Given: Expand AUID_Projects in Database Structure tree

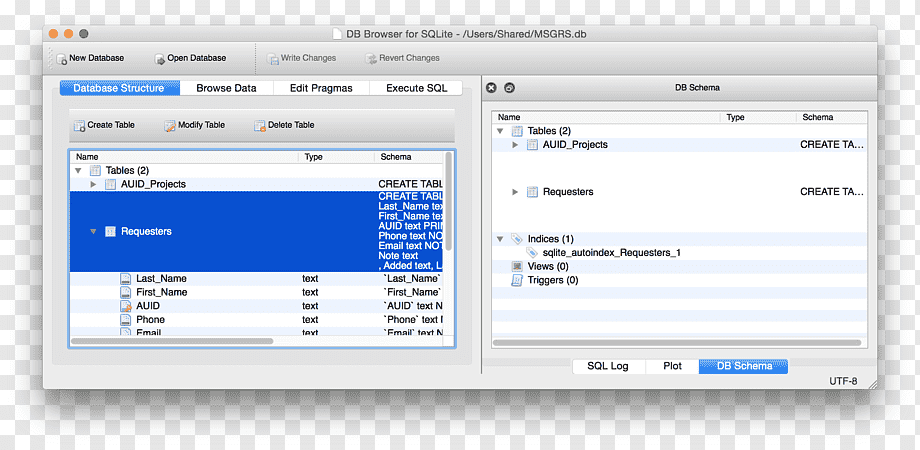Looking at the screenshot, I should tap(93, 184).
